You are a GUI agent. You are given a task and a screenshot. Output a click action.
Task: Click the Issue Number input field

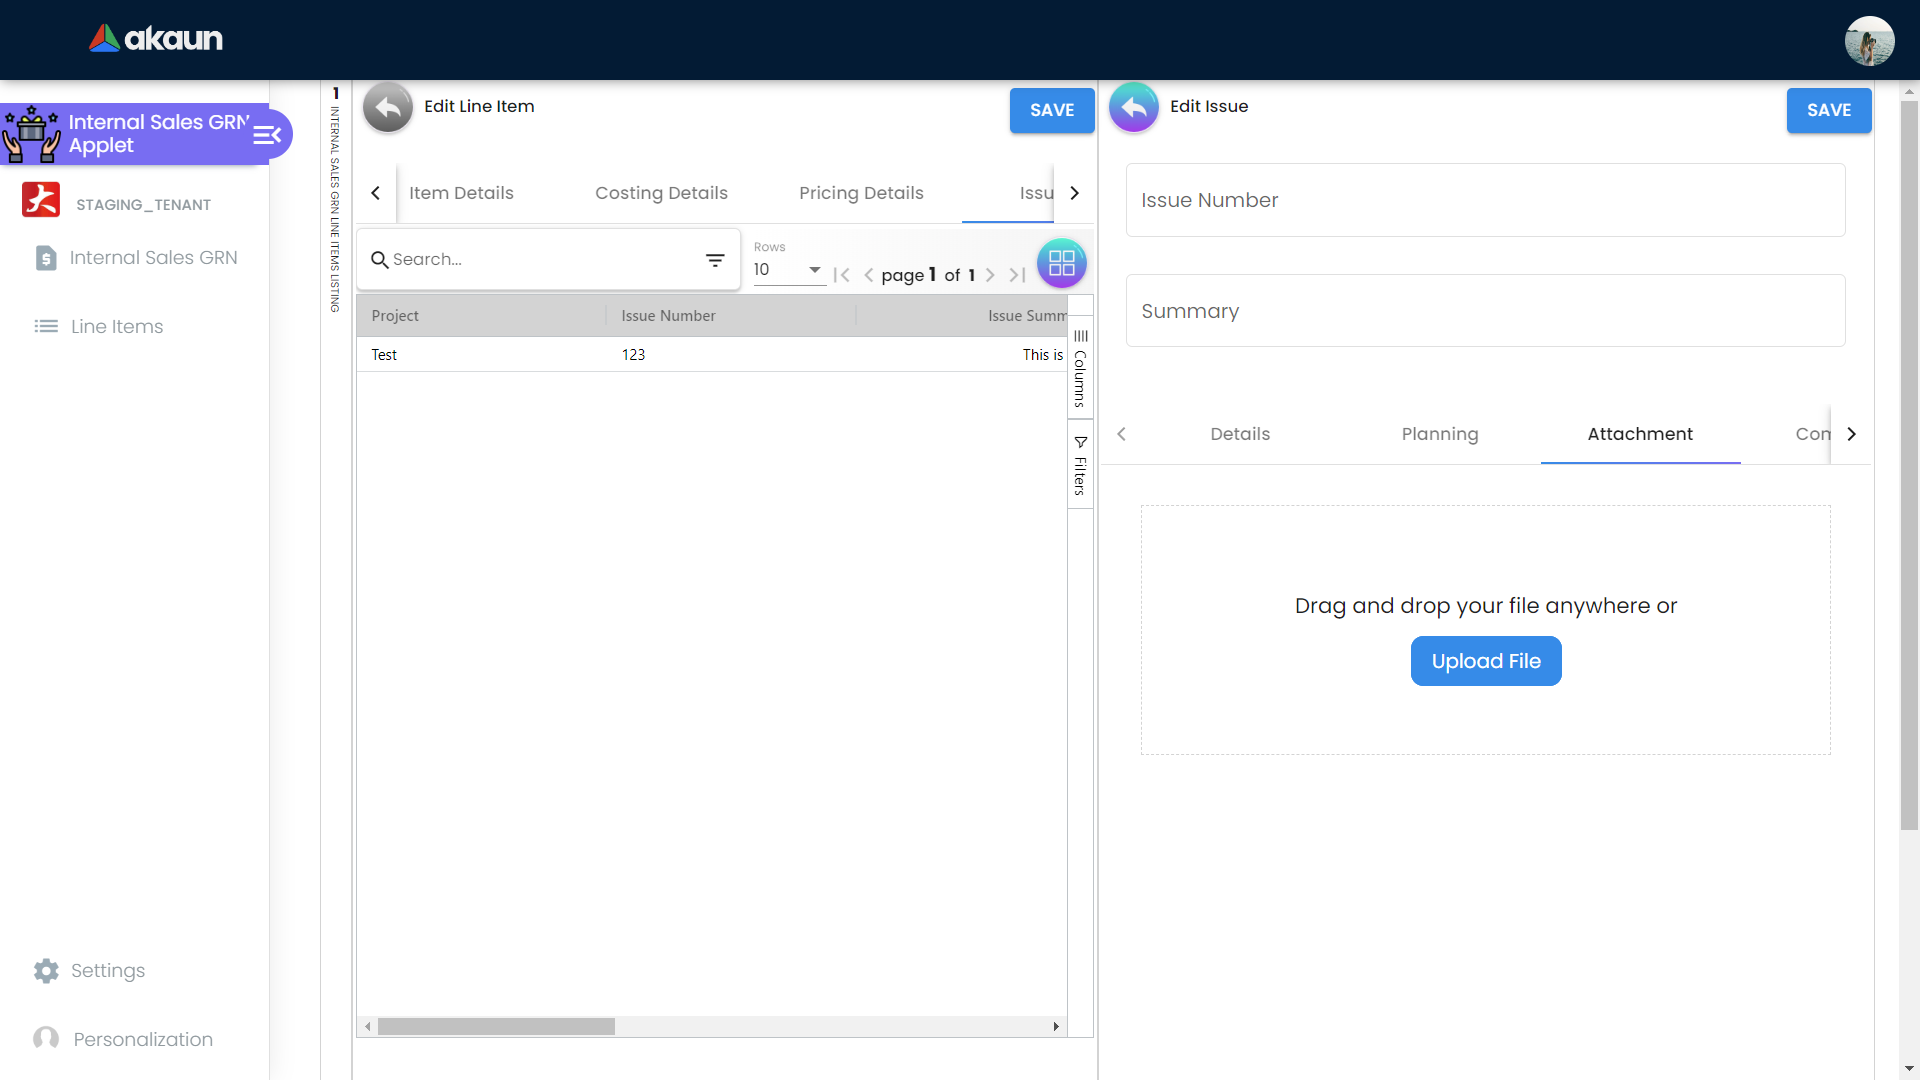(1485, 200)
